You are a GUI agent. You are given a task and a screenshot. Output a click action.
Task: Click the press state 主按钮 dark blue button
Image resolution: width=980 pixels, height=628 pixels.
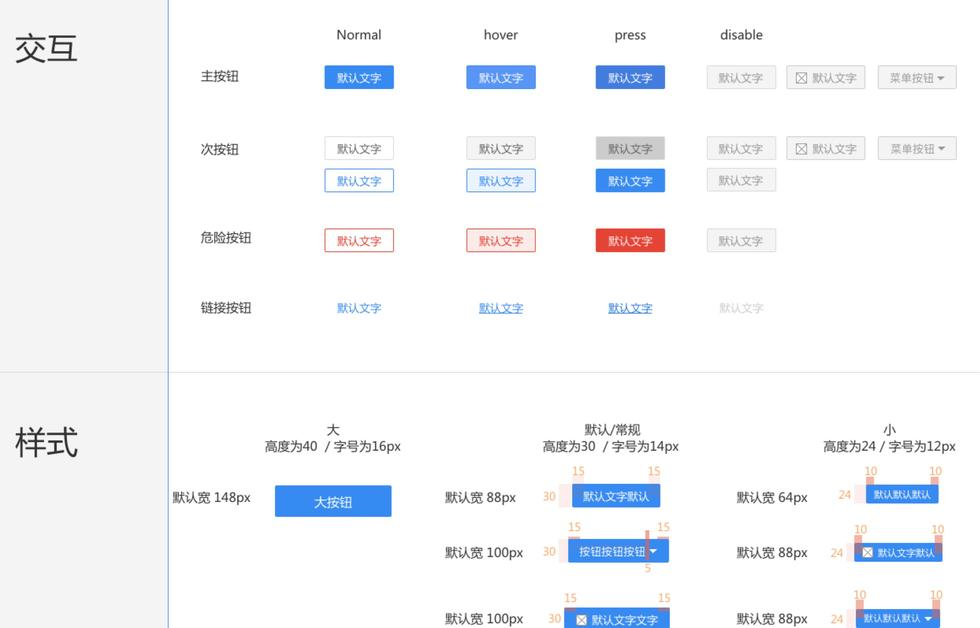coord(630,77)
